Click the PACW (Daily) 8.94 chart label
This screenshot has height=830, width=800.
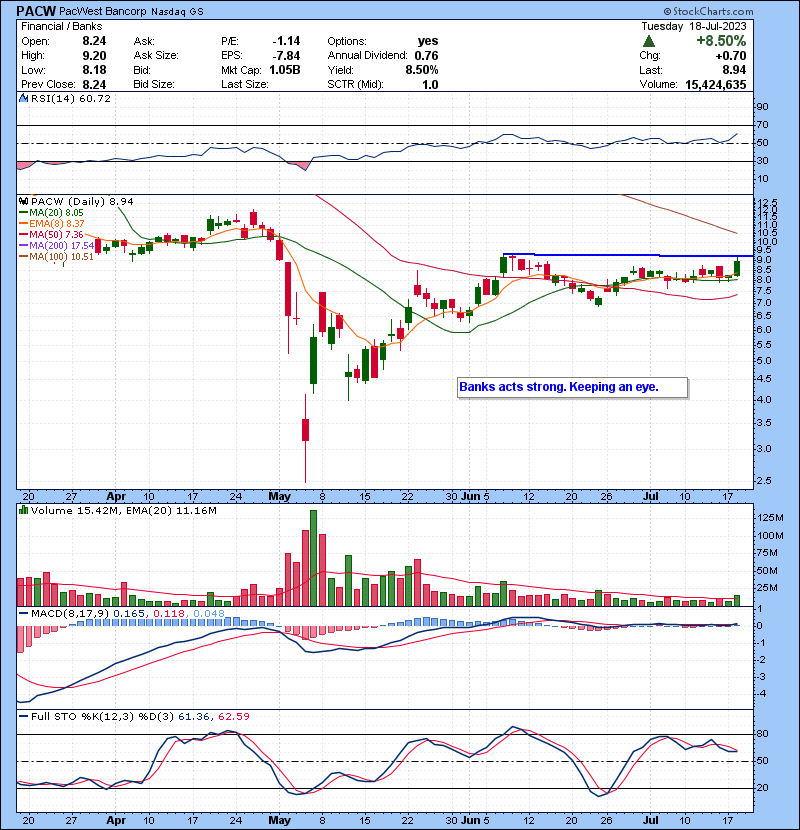82,202
